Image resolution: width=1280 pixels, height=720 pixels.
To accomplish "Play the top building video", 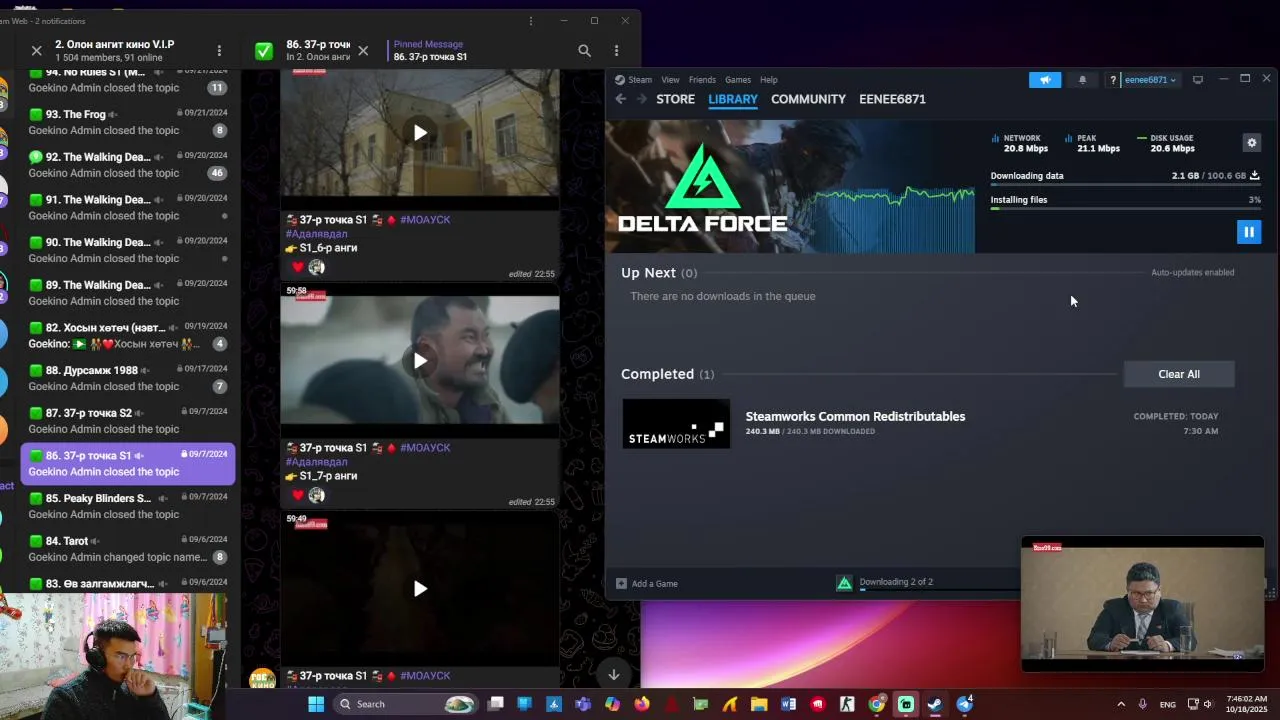I will [420, 133].
